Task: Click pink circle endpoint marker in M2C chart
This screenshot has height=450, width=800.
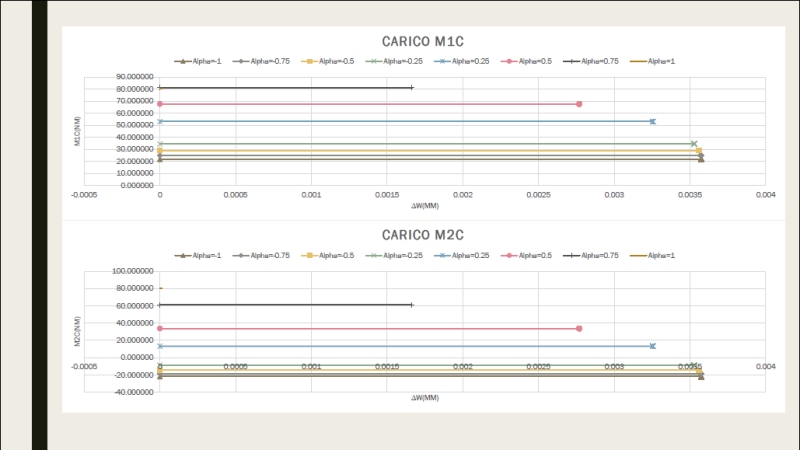Action: point(579,328)
